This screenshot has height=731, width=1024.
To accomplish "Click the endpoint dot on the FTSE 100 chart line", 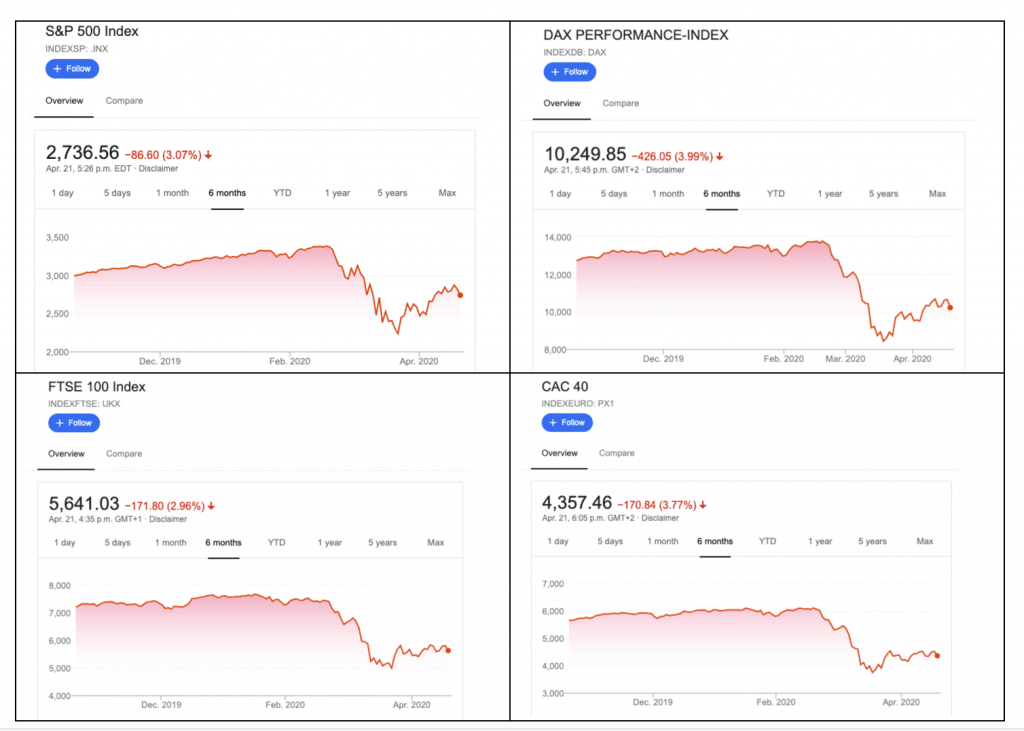I will [x=450, y=648].
